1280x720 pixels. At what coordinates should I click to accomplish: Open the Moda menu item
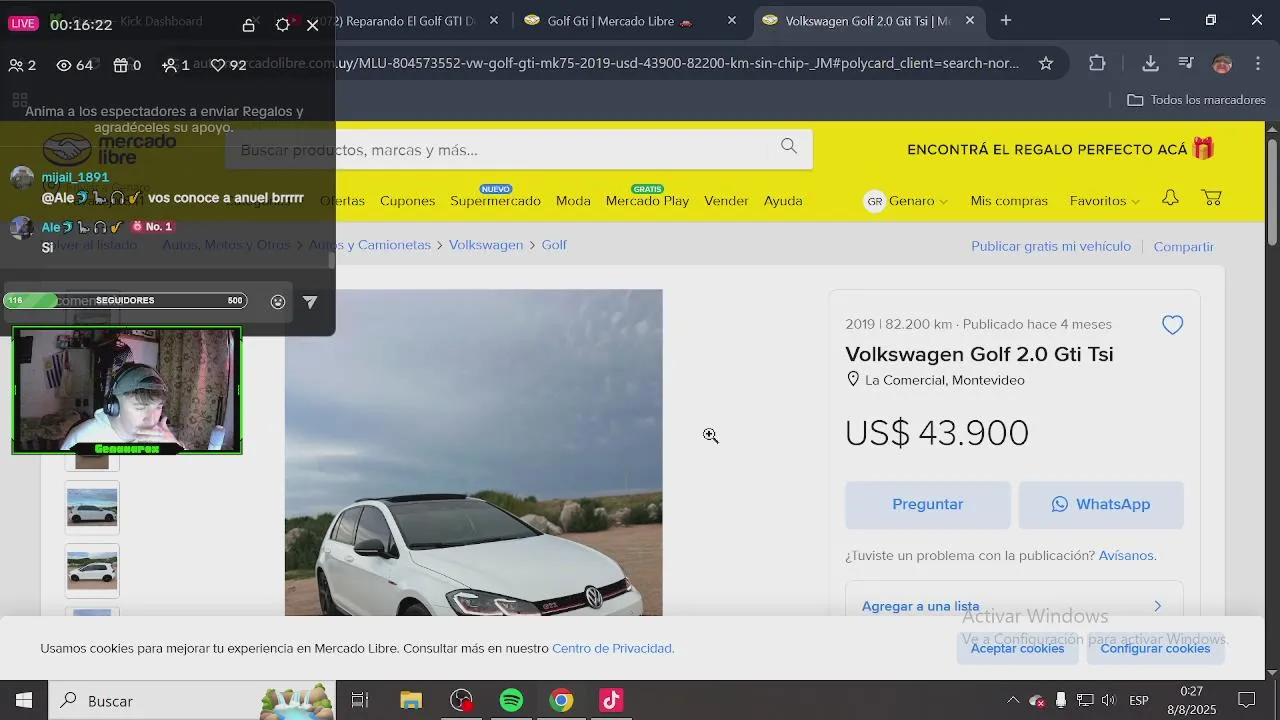(573, 201)
